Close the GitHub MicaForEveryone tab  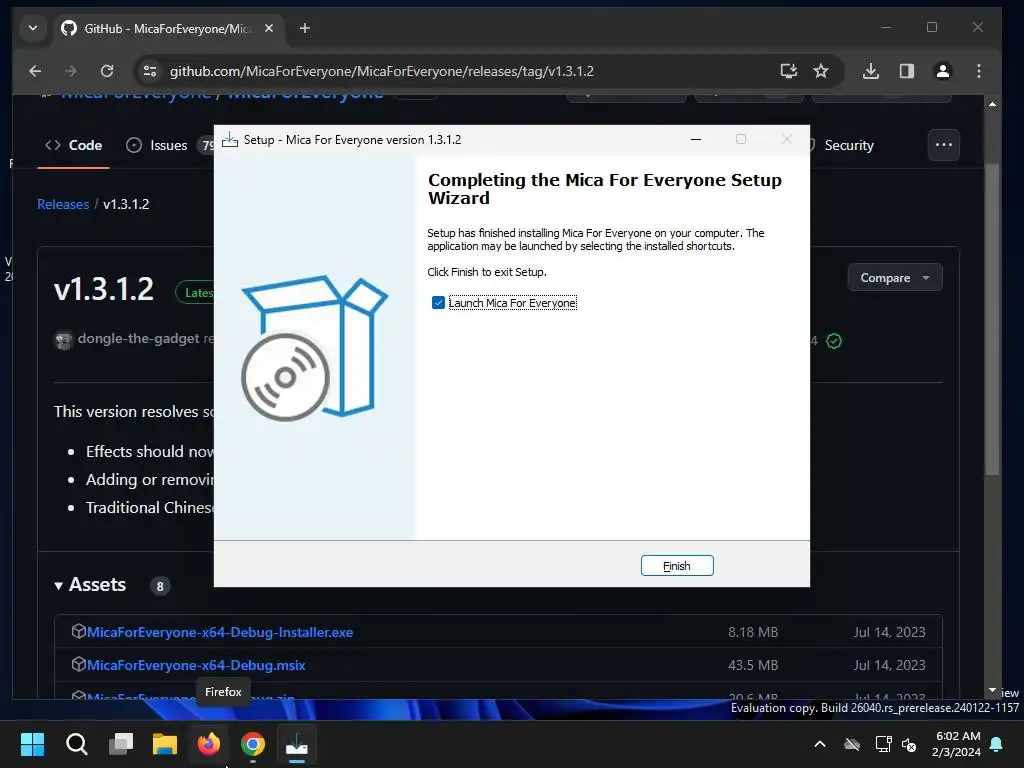click(x=268, y=28)
